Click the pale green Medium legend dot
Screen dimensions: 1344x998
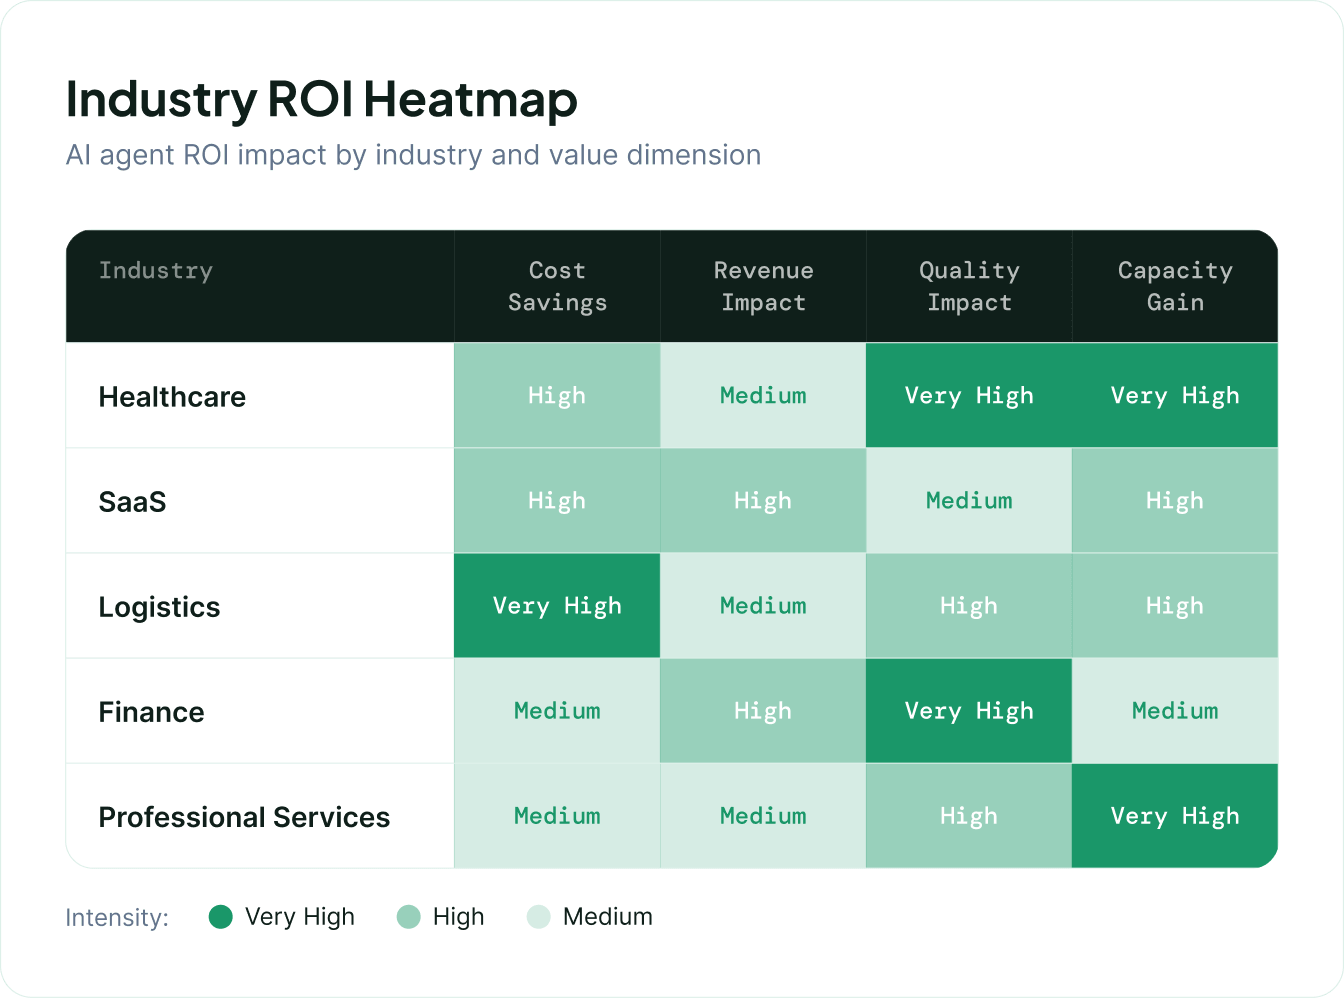click(539, 917)
